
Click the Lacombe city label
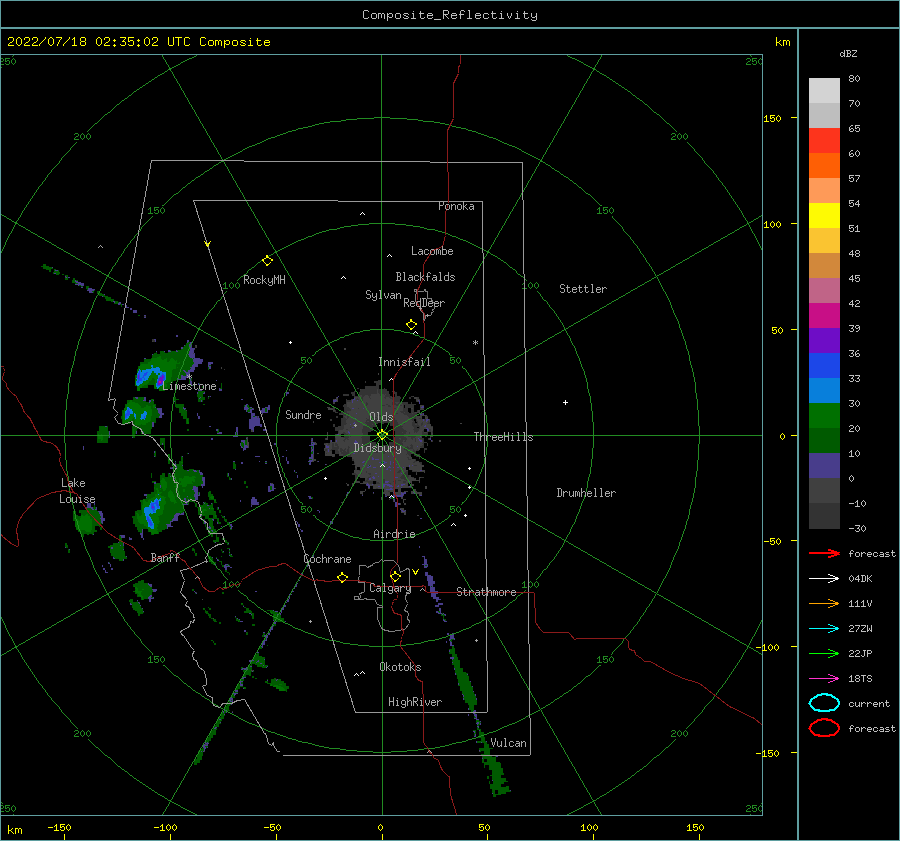(x=432, y=251)
